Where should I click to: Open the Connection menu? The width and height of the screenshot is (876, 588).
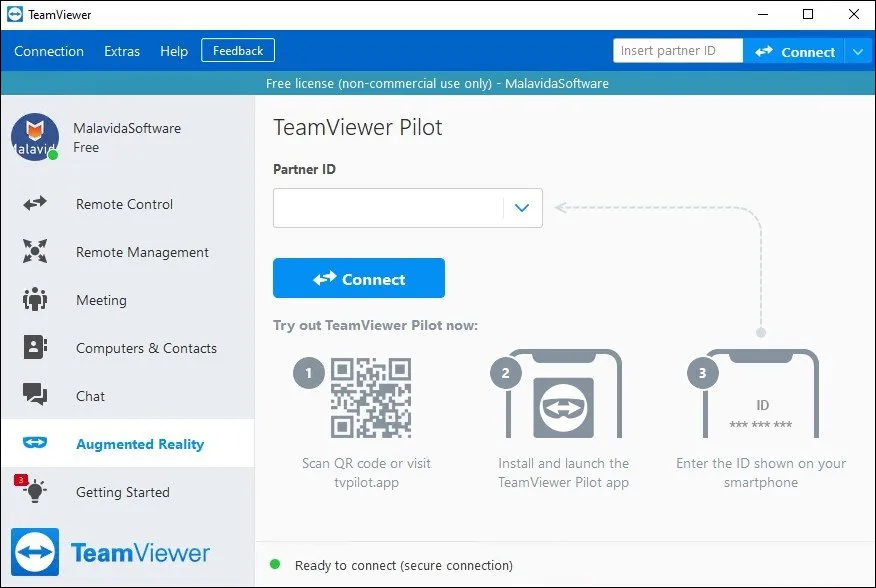49,51
